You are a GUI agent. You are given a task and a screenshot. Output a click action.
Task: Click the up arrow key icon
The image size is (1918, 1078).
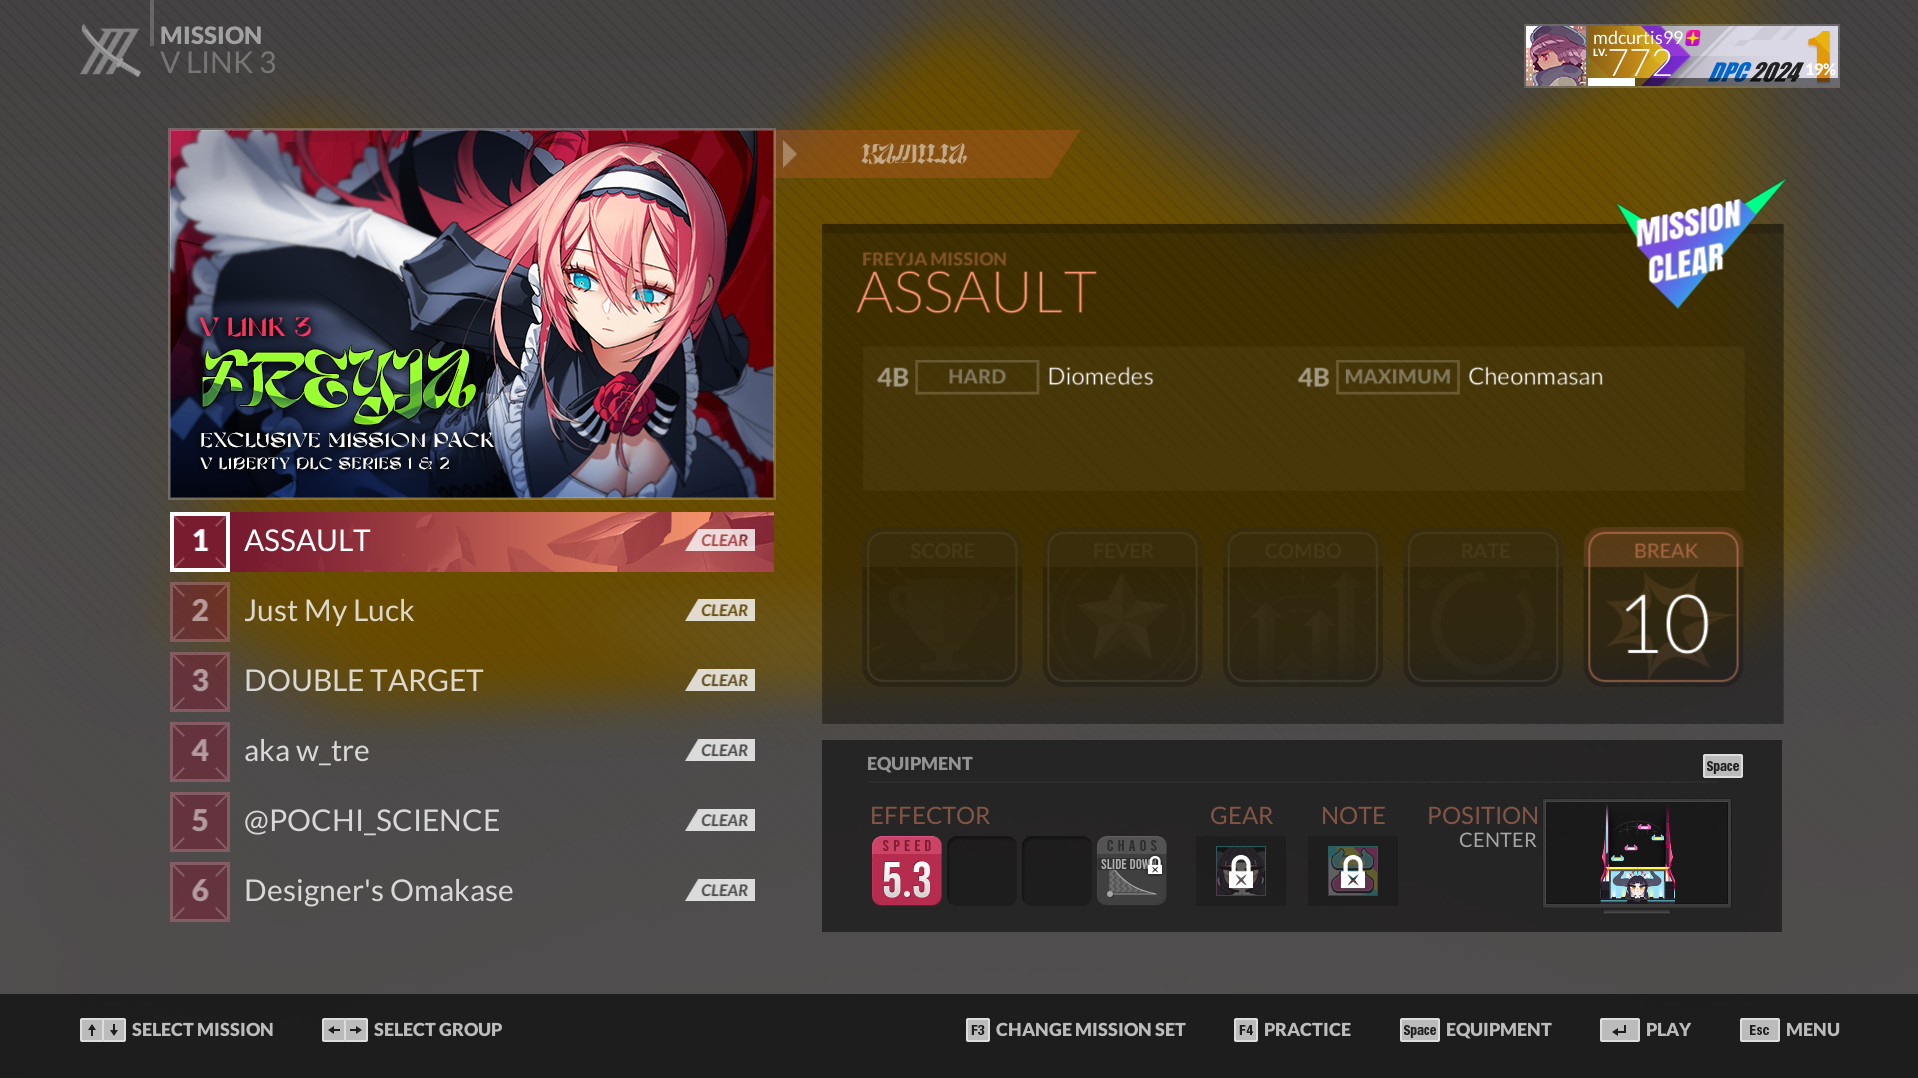(92, 1029)
